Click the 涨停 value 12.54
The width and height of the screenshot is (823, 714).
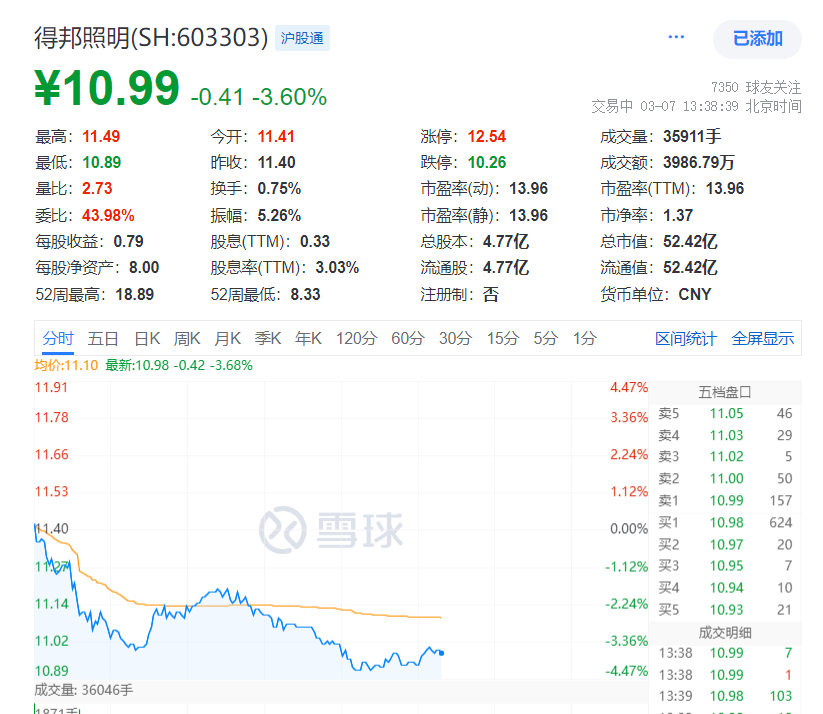487,136
